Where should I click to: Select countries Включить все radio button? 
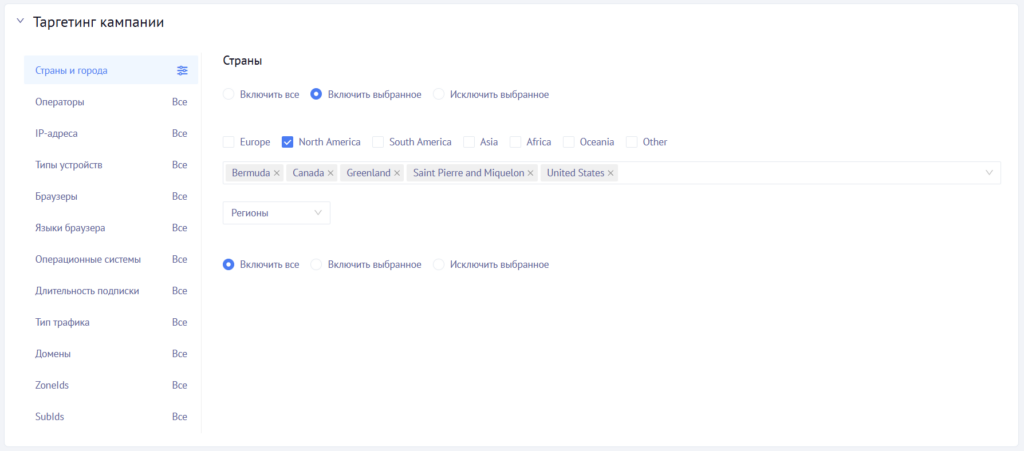click(229, 94)
